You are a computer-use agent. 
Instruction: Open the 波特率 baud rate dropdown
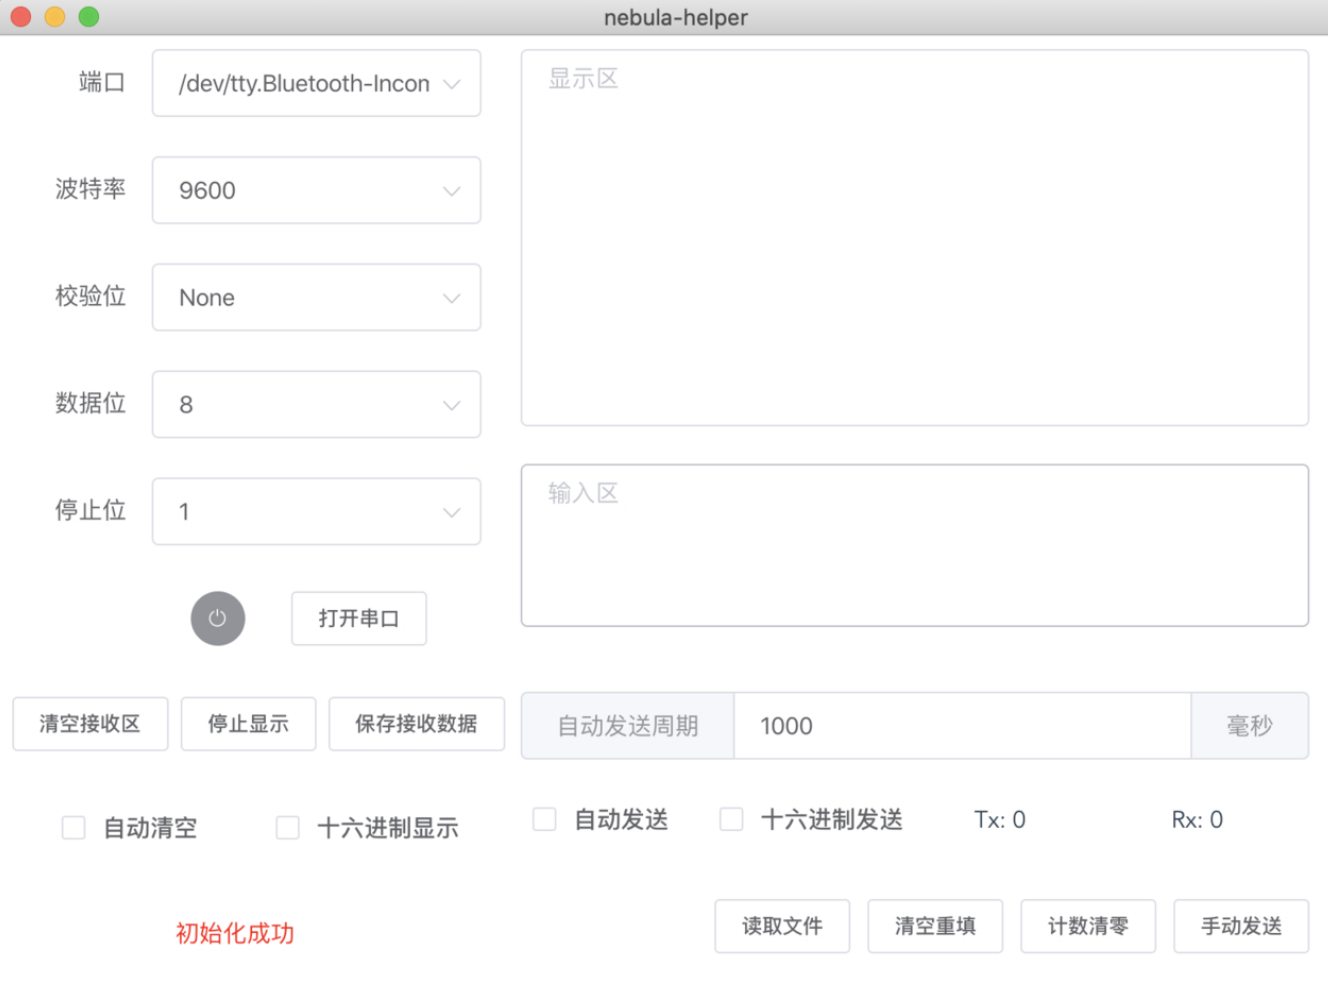[316, 190]
